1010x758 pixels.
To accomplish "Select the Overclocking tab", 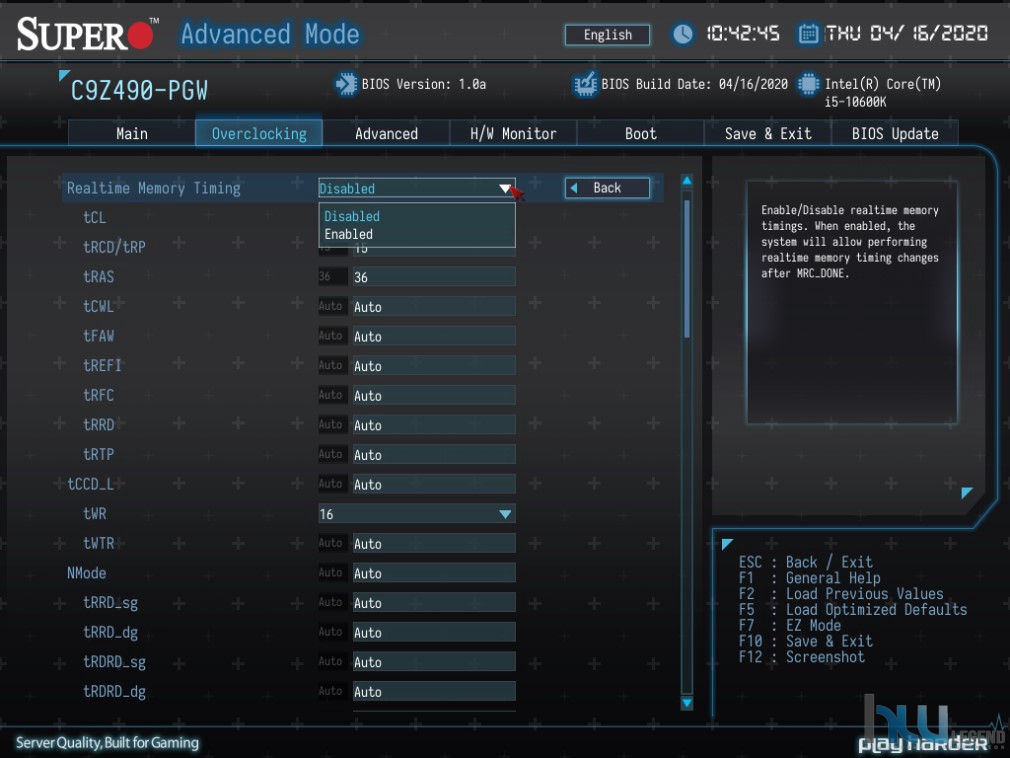I will coord(259,133).
